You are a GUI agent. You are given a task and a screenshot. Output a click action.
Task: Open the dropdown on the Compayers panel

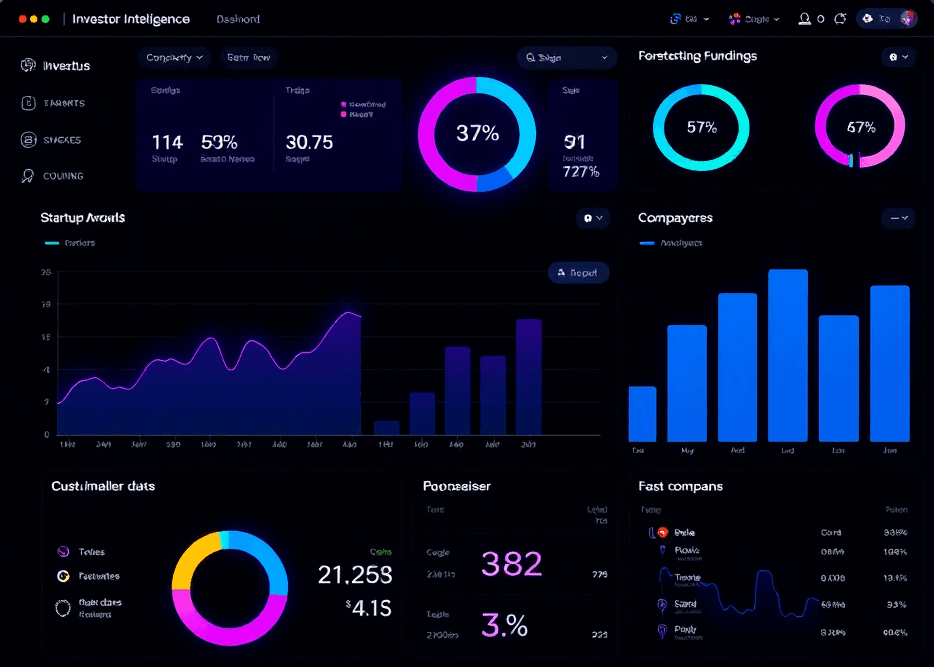897,218
